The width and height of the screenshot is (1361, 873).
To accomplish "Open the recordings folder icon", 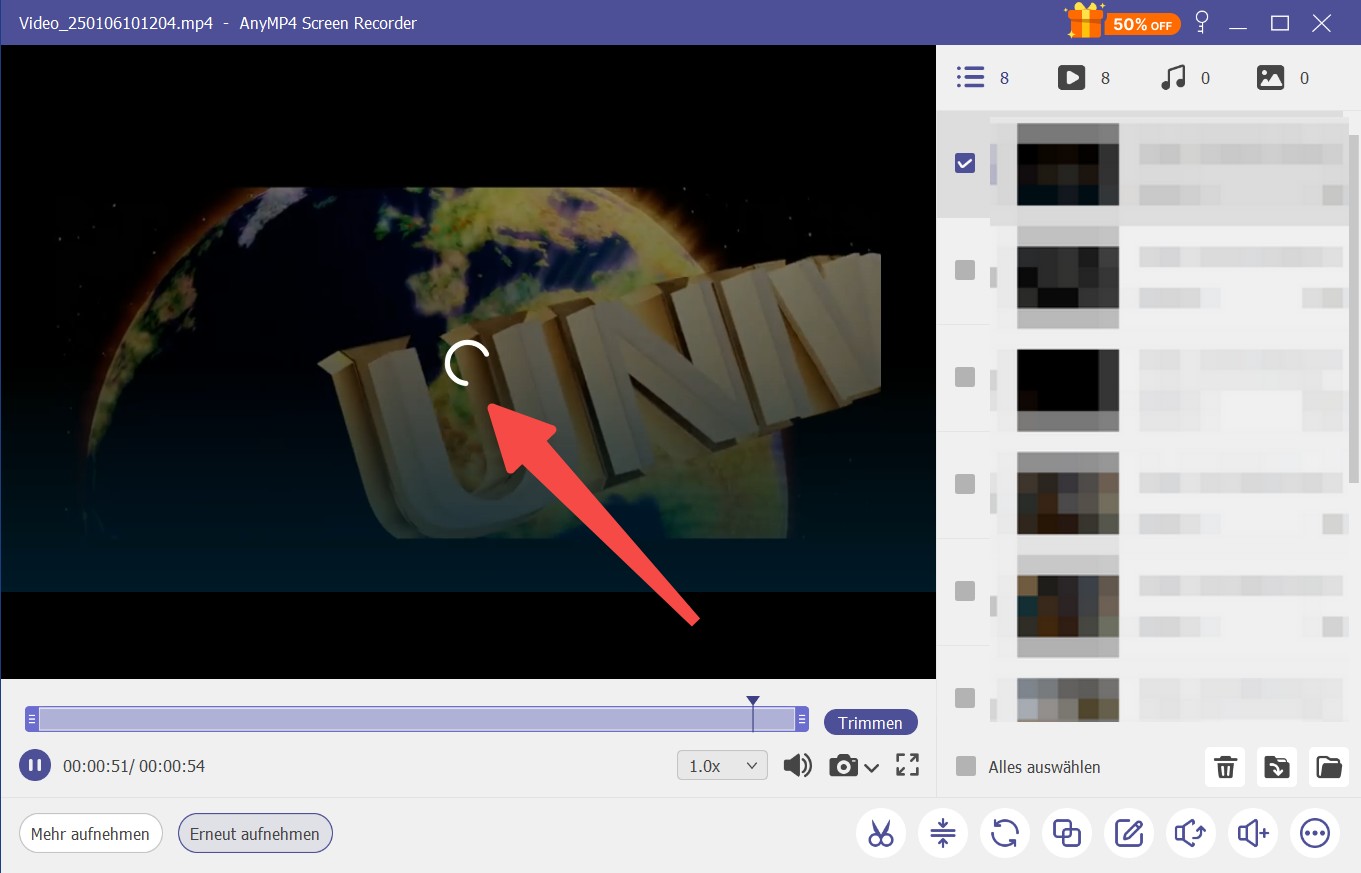I will pyautogui.click(x=1329, y=767).
